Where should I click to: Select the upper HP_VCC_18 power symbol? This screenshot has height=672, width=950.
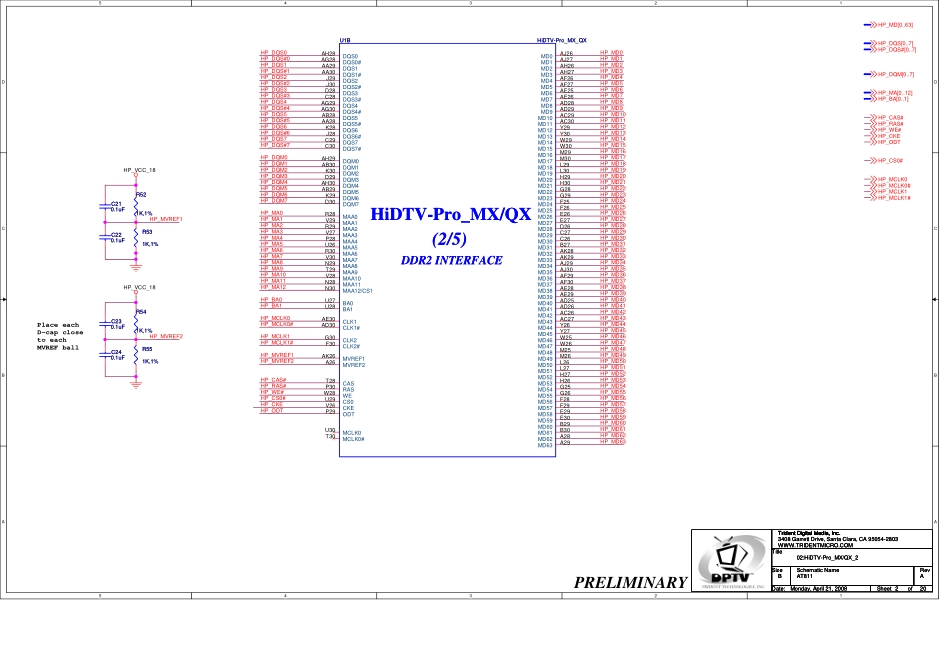coord(137,171)
